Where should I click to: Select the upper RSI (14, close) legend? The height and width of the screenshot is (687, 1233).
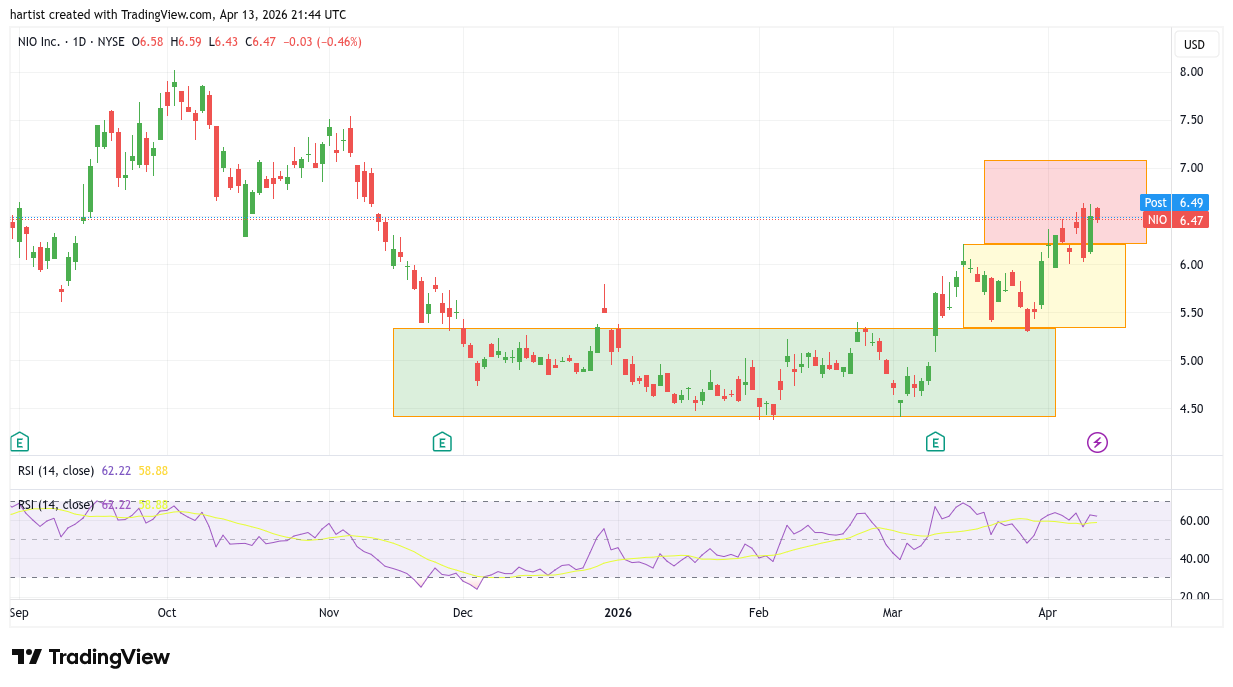point(56,471)
